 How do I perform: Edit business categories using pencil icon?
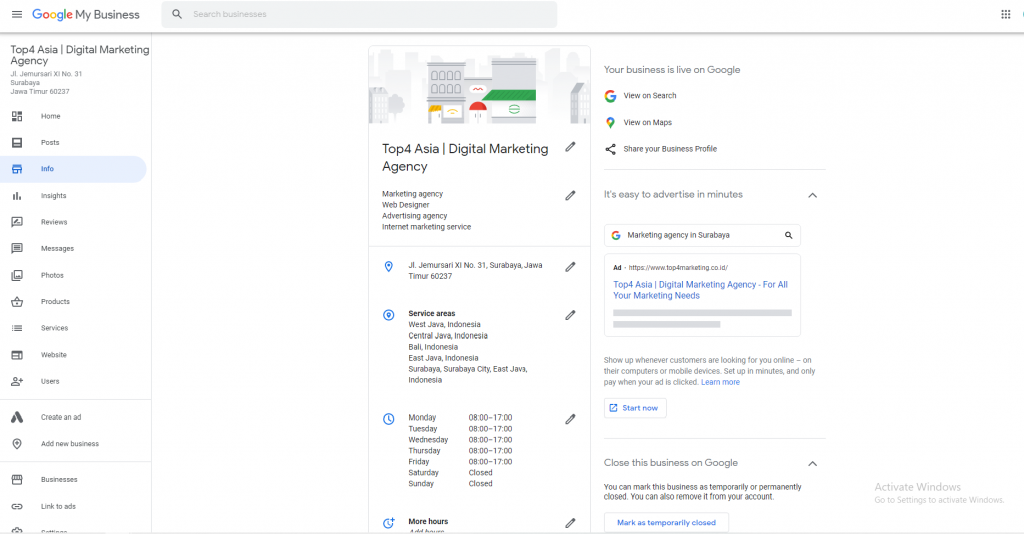point(570,195)
